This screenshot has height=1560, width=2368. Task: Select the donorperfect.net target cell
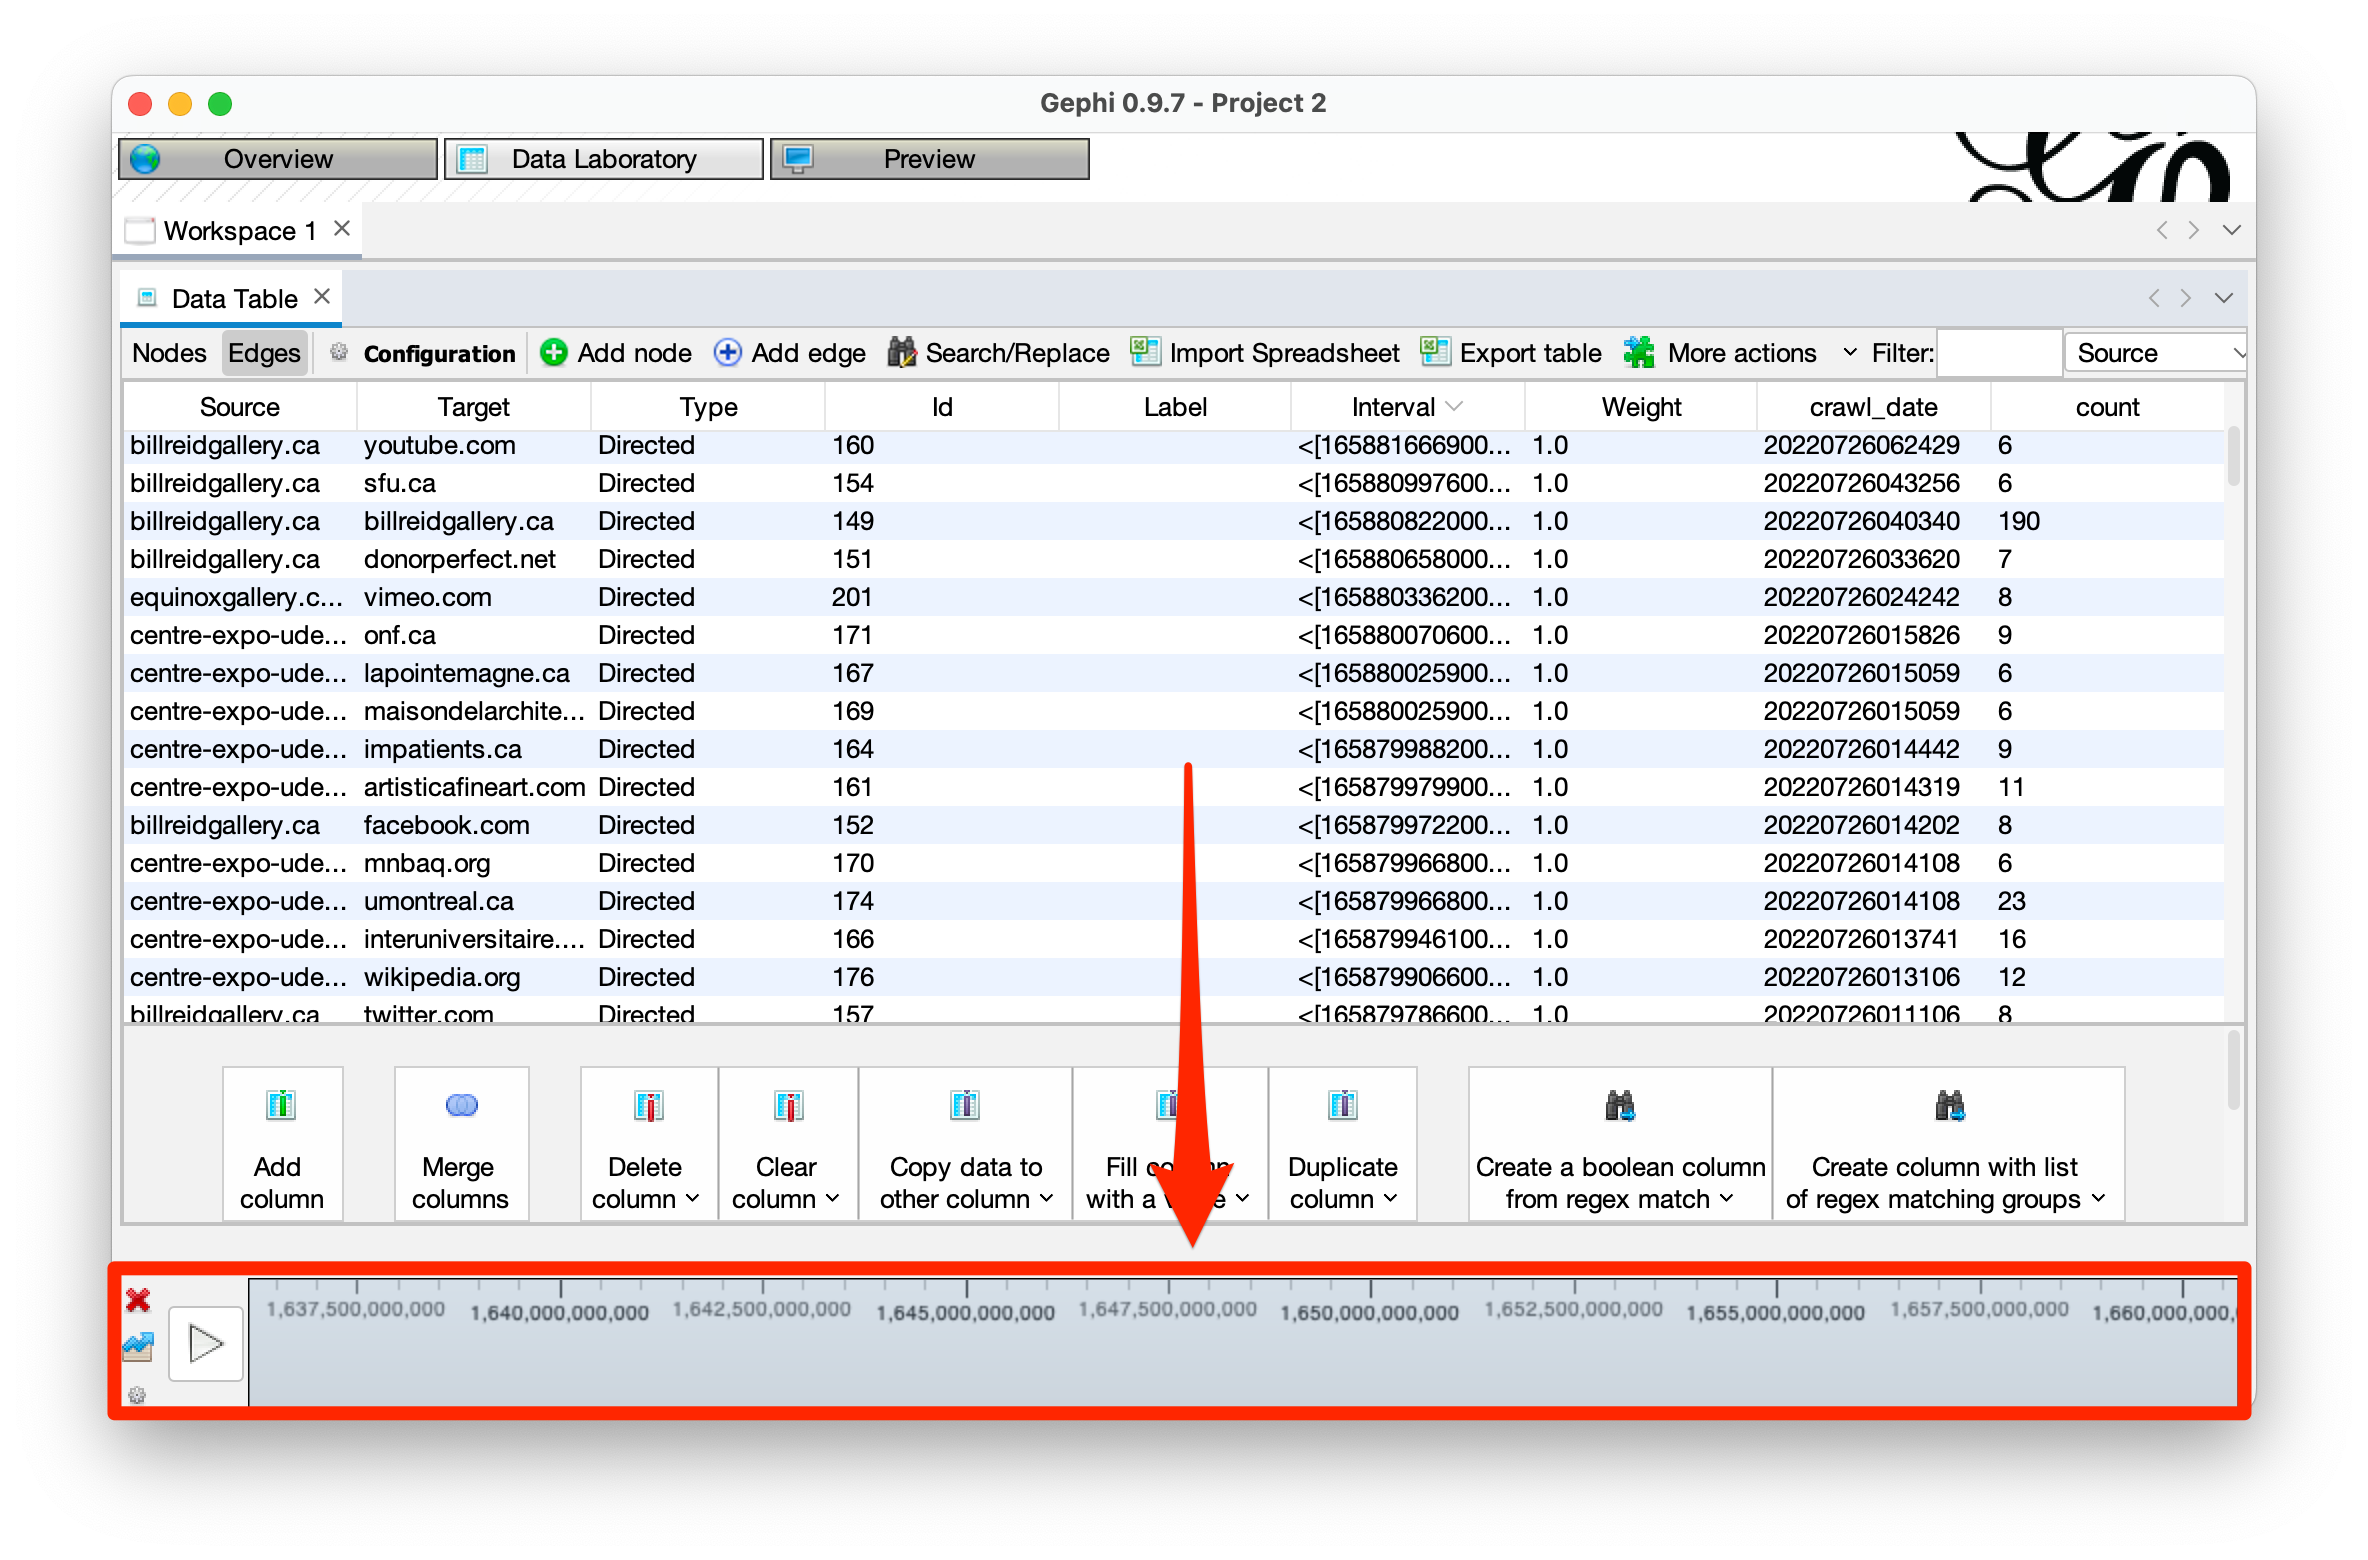[473, 559]
